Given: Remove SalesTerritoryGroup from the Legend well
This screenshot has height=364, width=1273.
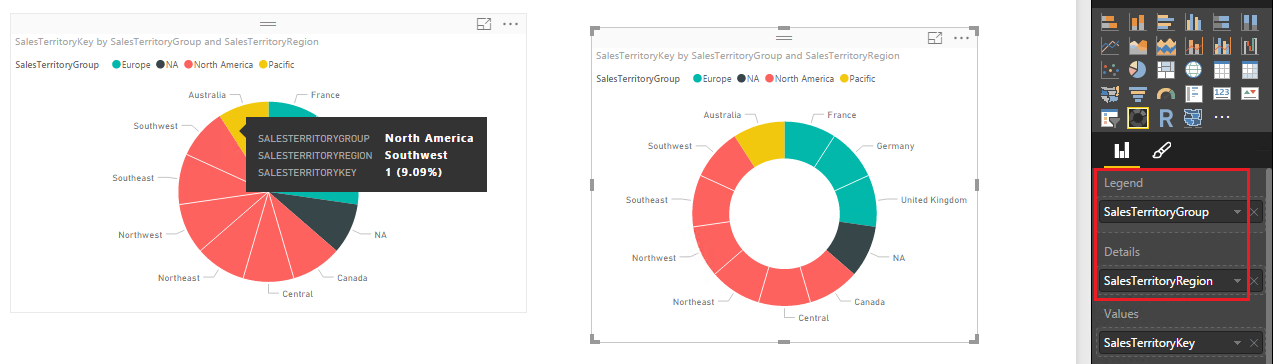Looking at the screenshot, I should [1255, 212].
